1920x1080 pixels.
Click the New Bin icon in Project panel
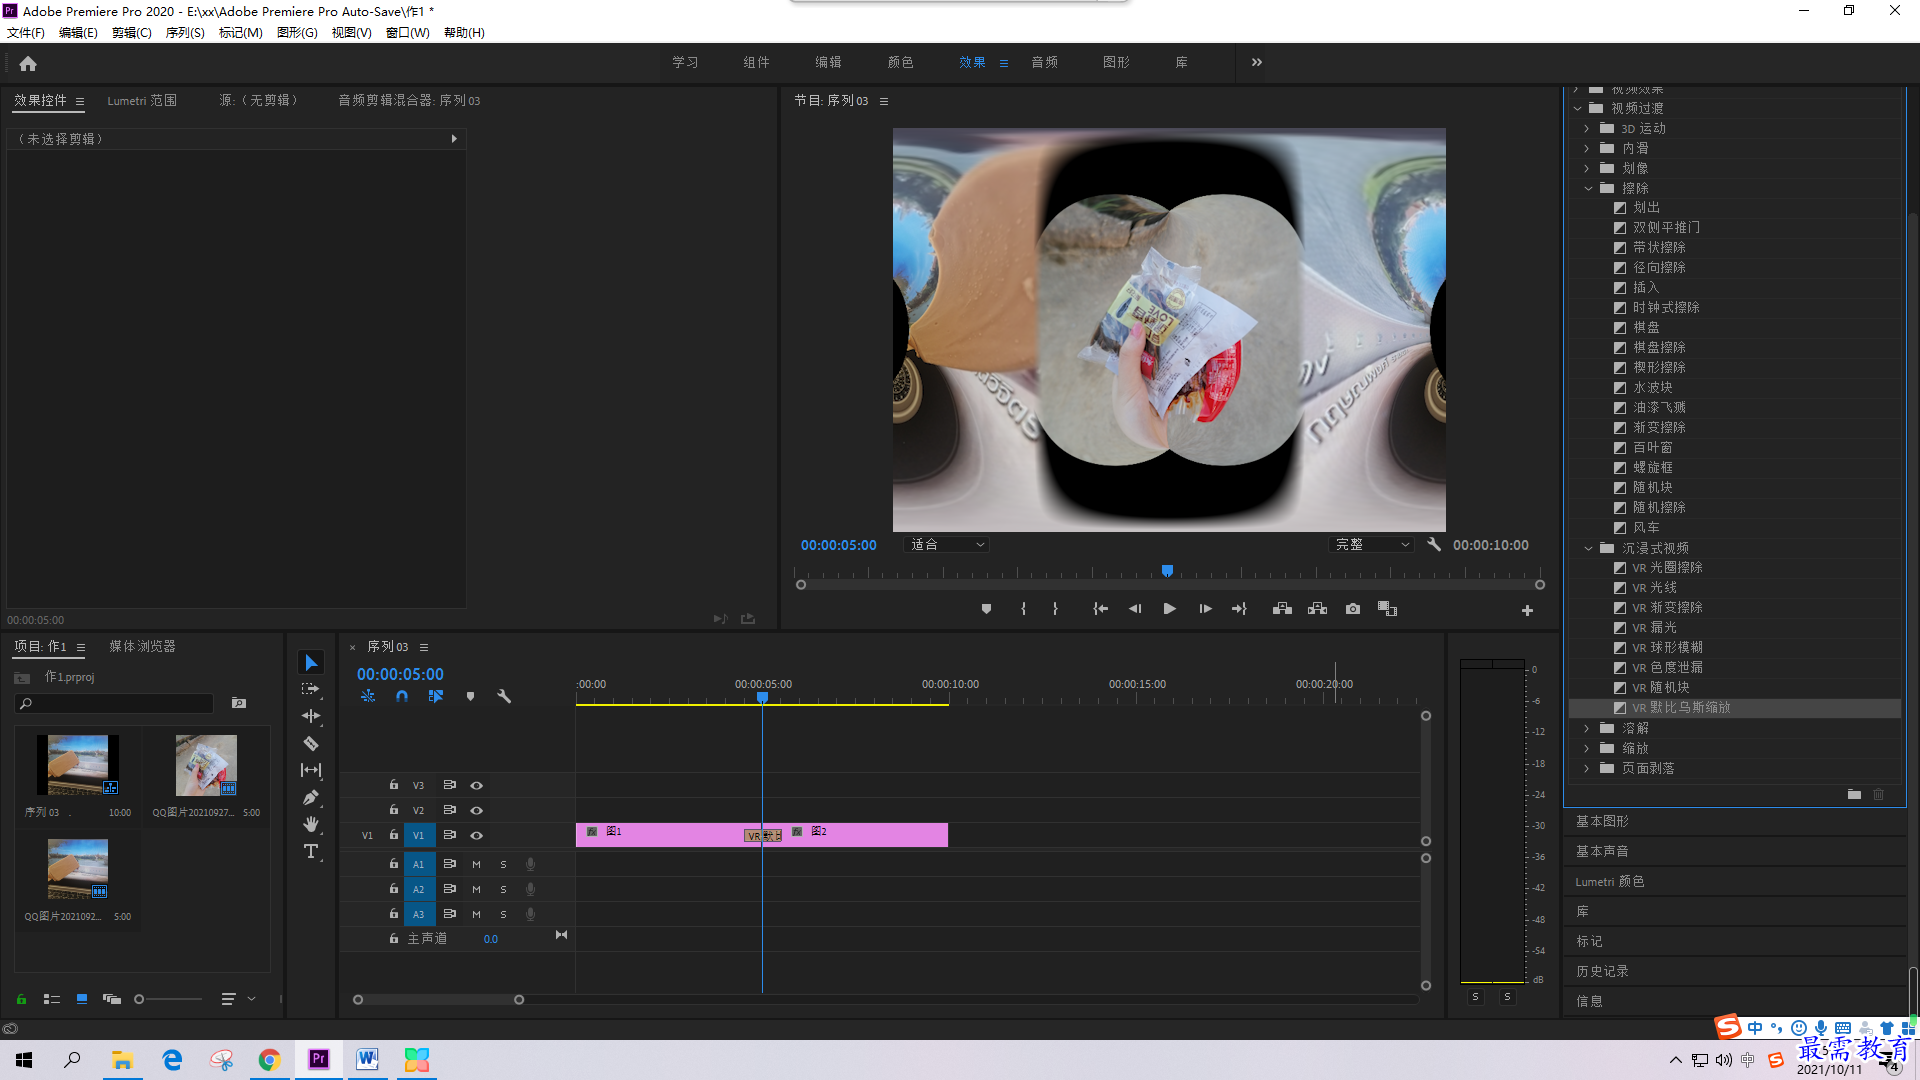point(239,703)
